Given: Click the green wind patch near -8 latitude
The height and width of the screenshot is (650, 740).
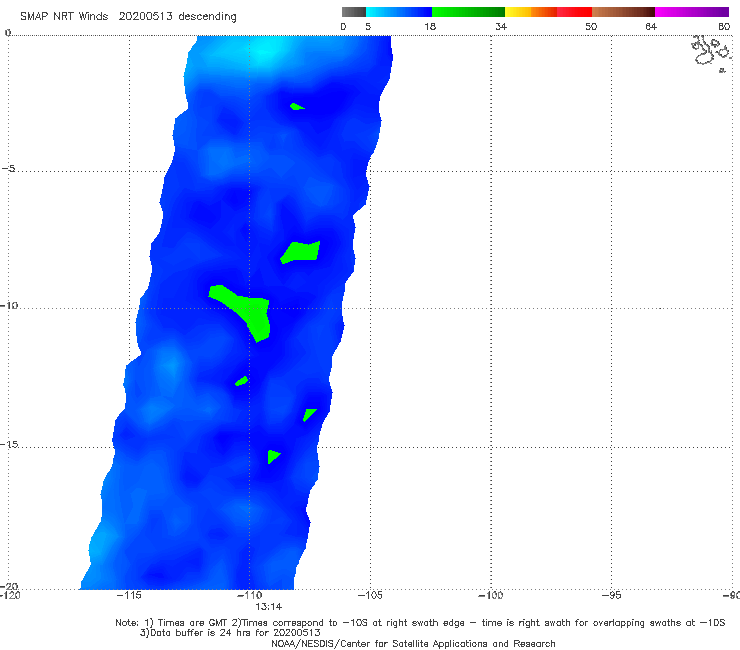Looking at the screenshot, I should click(x=301, y=252).
